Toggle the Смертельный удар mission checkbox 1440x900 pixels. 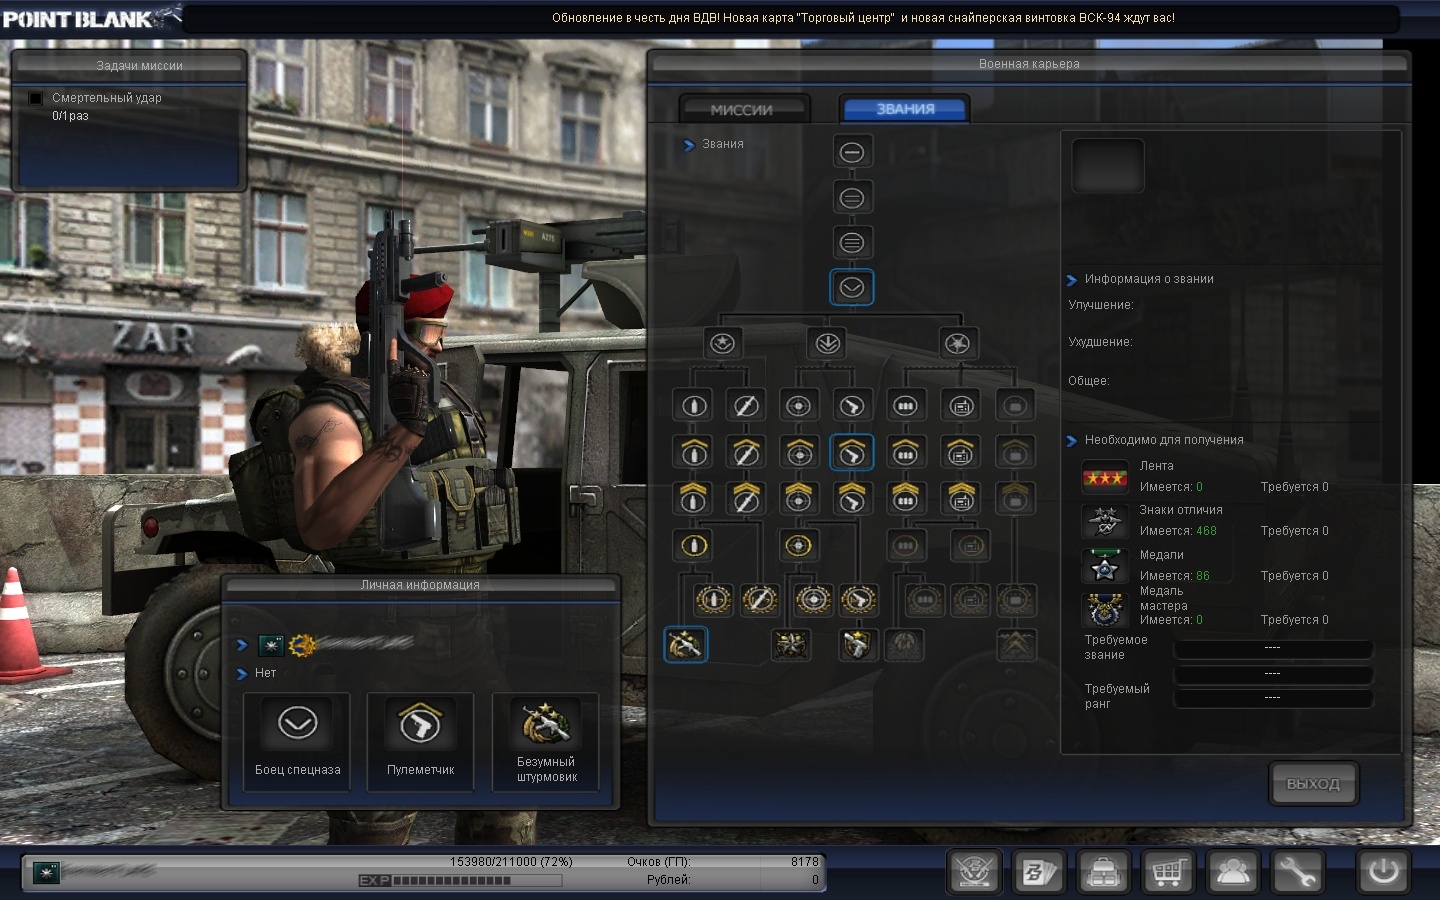36,98
